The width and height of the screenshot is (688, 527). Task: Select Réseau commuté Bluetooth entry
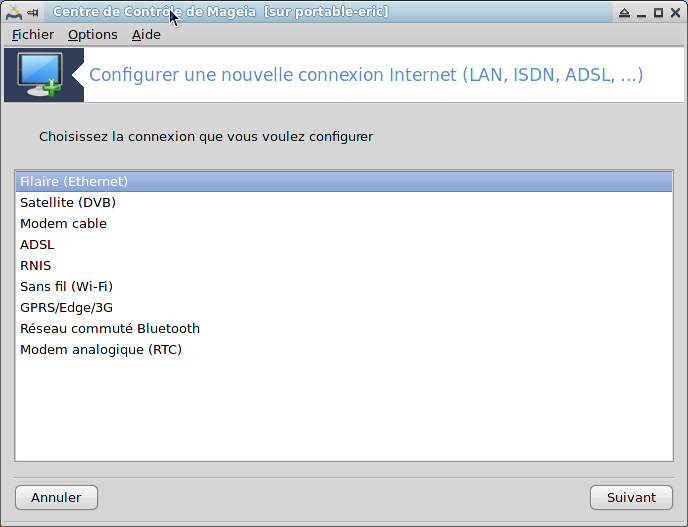click(344, 329)
